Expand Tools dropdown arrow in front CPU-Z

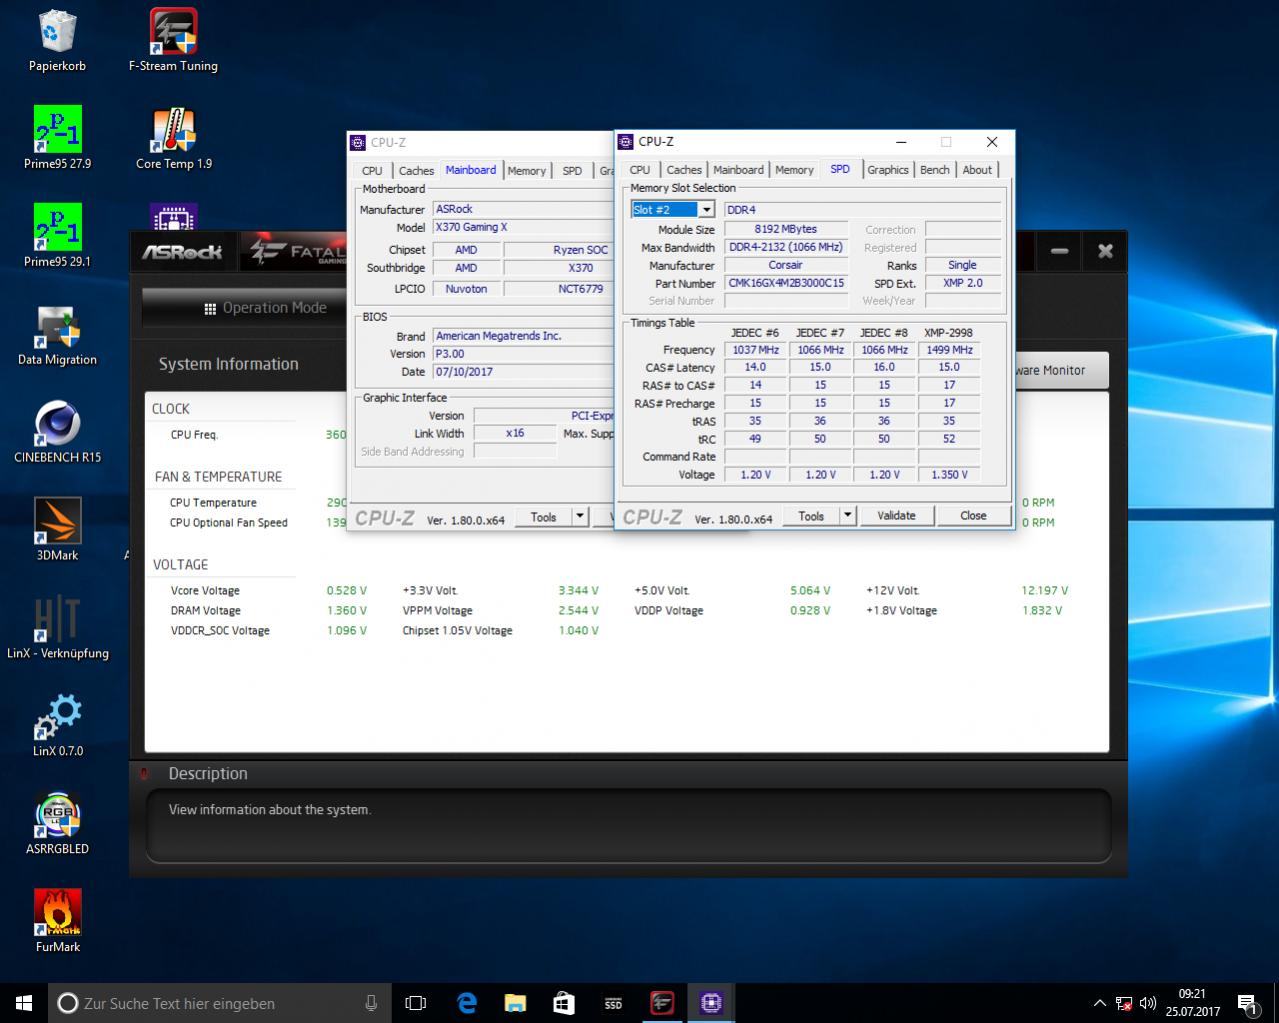click(848, 516)
